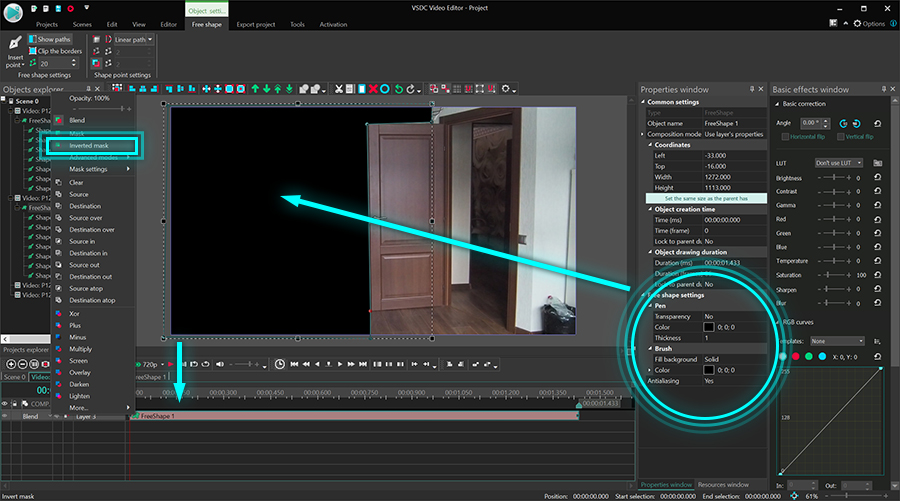
Task: Open the Templates None dropdown
Action: pyautogui.click(x=837, y=341)
